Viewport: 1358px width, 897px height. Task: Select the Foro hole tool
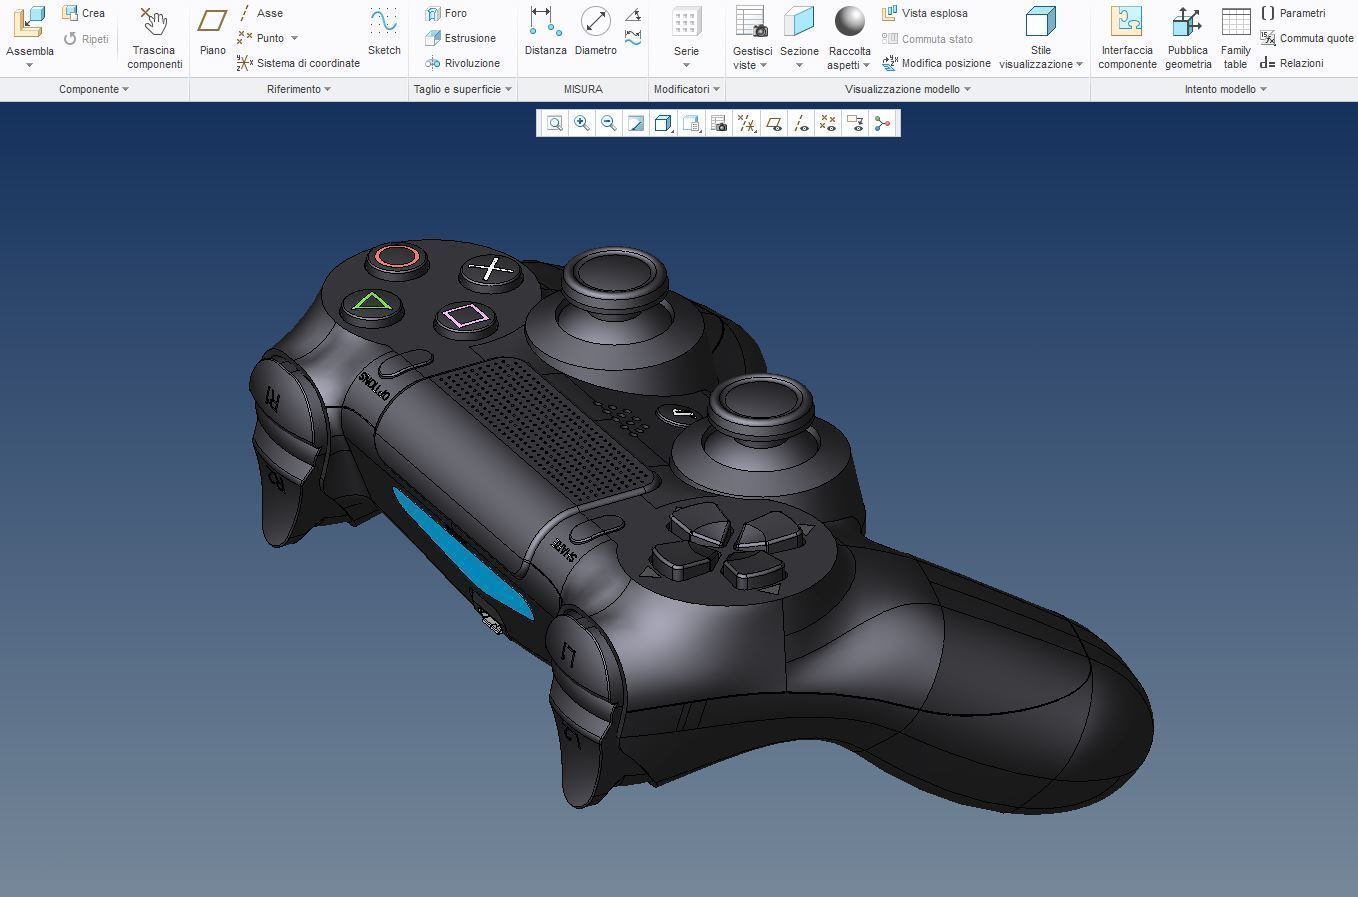[446, 13]
